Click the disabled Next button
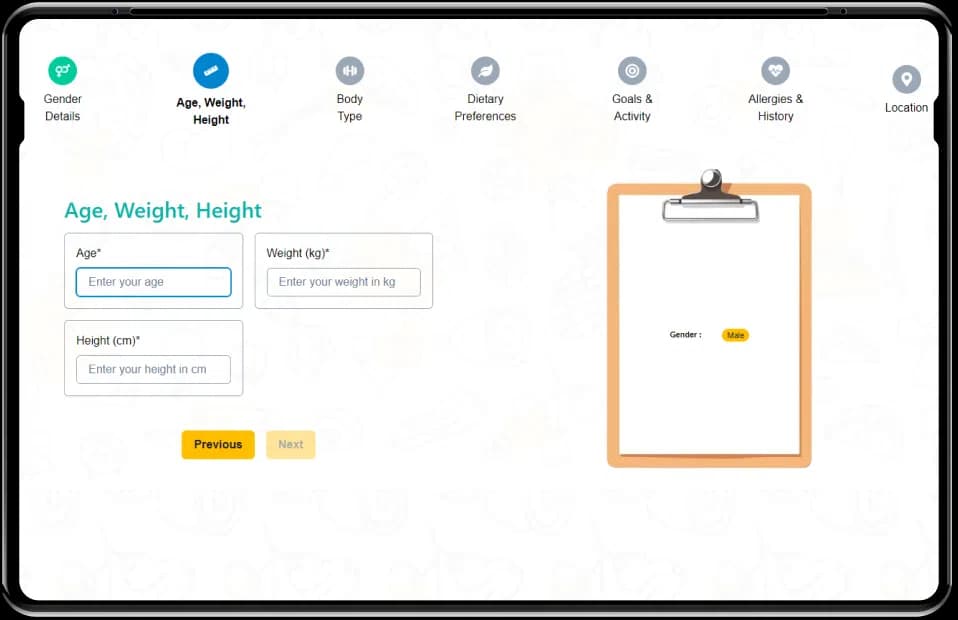 coord(290,444)
